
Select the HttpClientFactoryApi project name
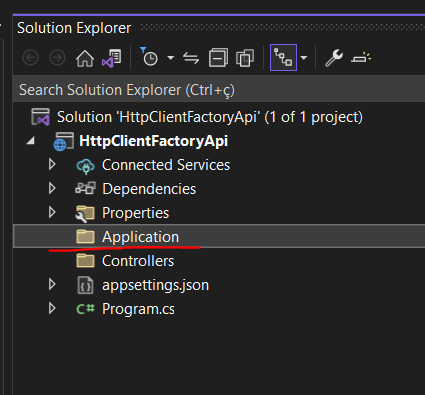coord(154,141)
